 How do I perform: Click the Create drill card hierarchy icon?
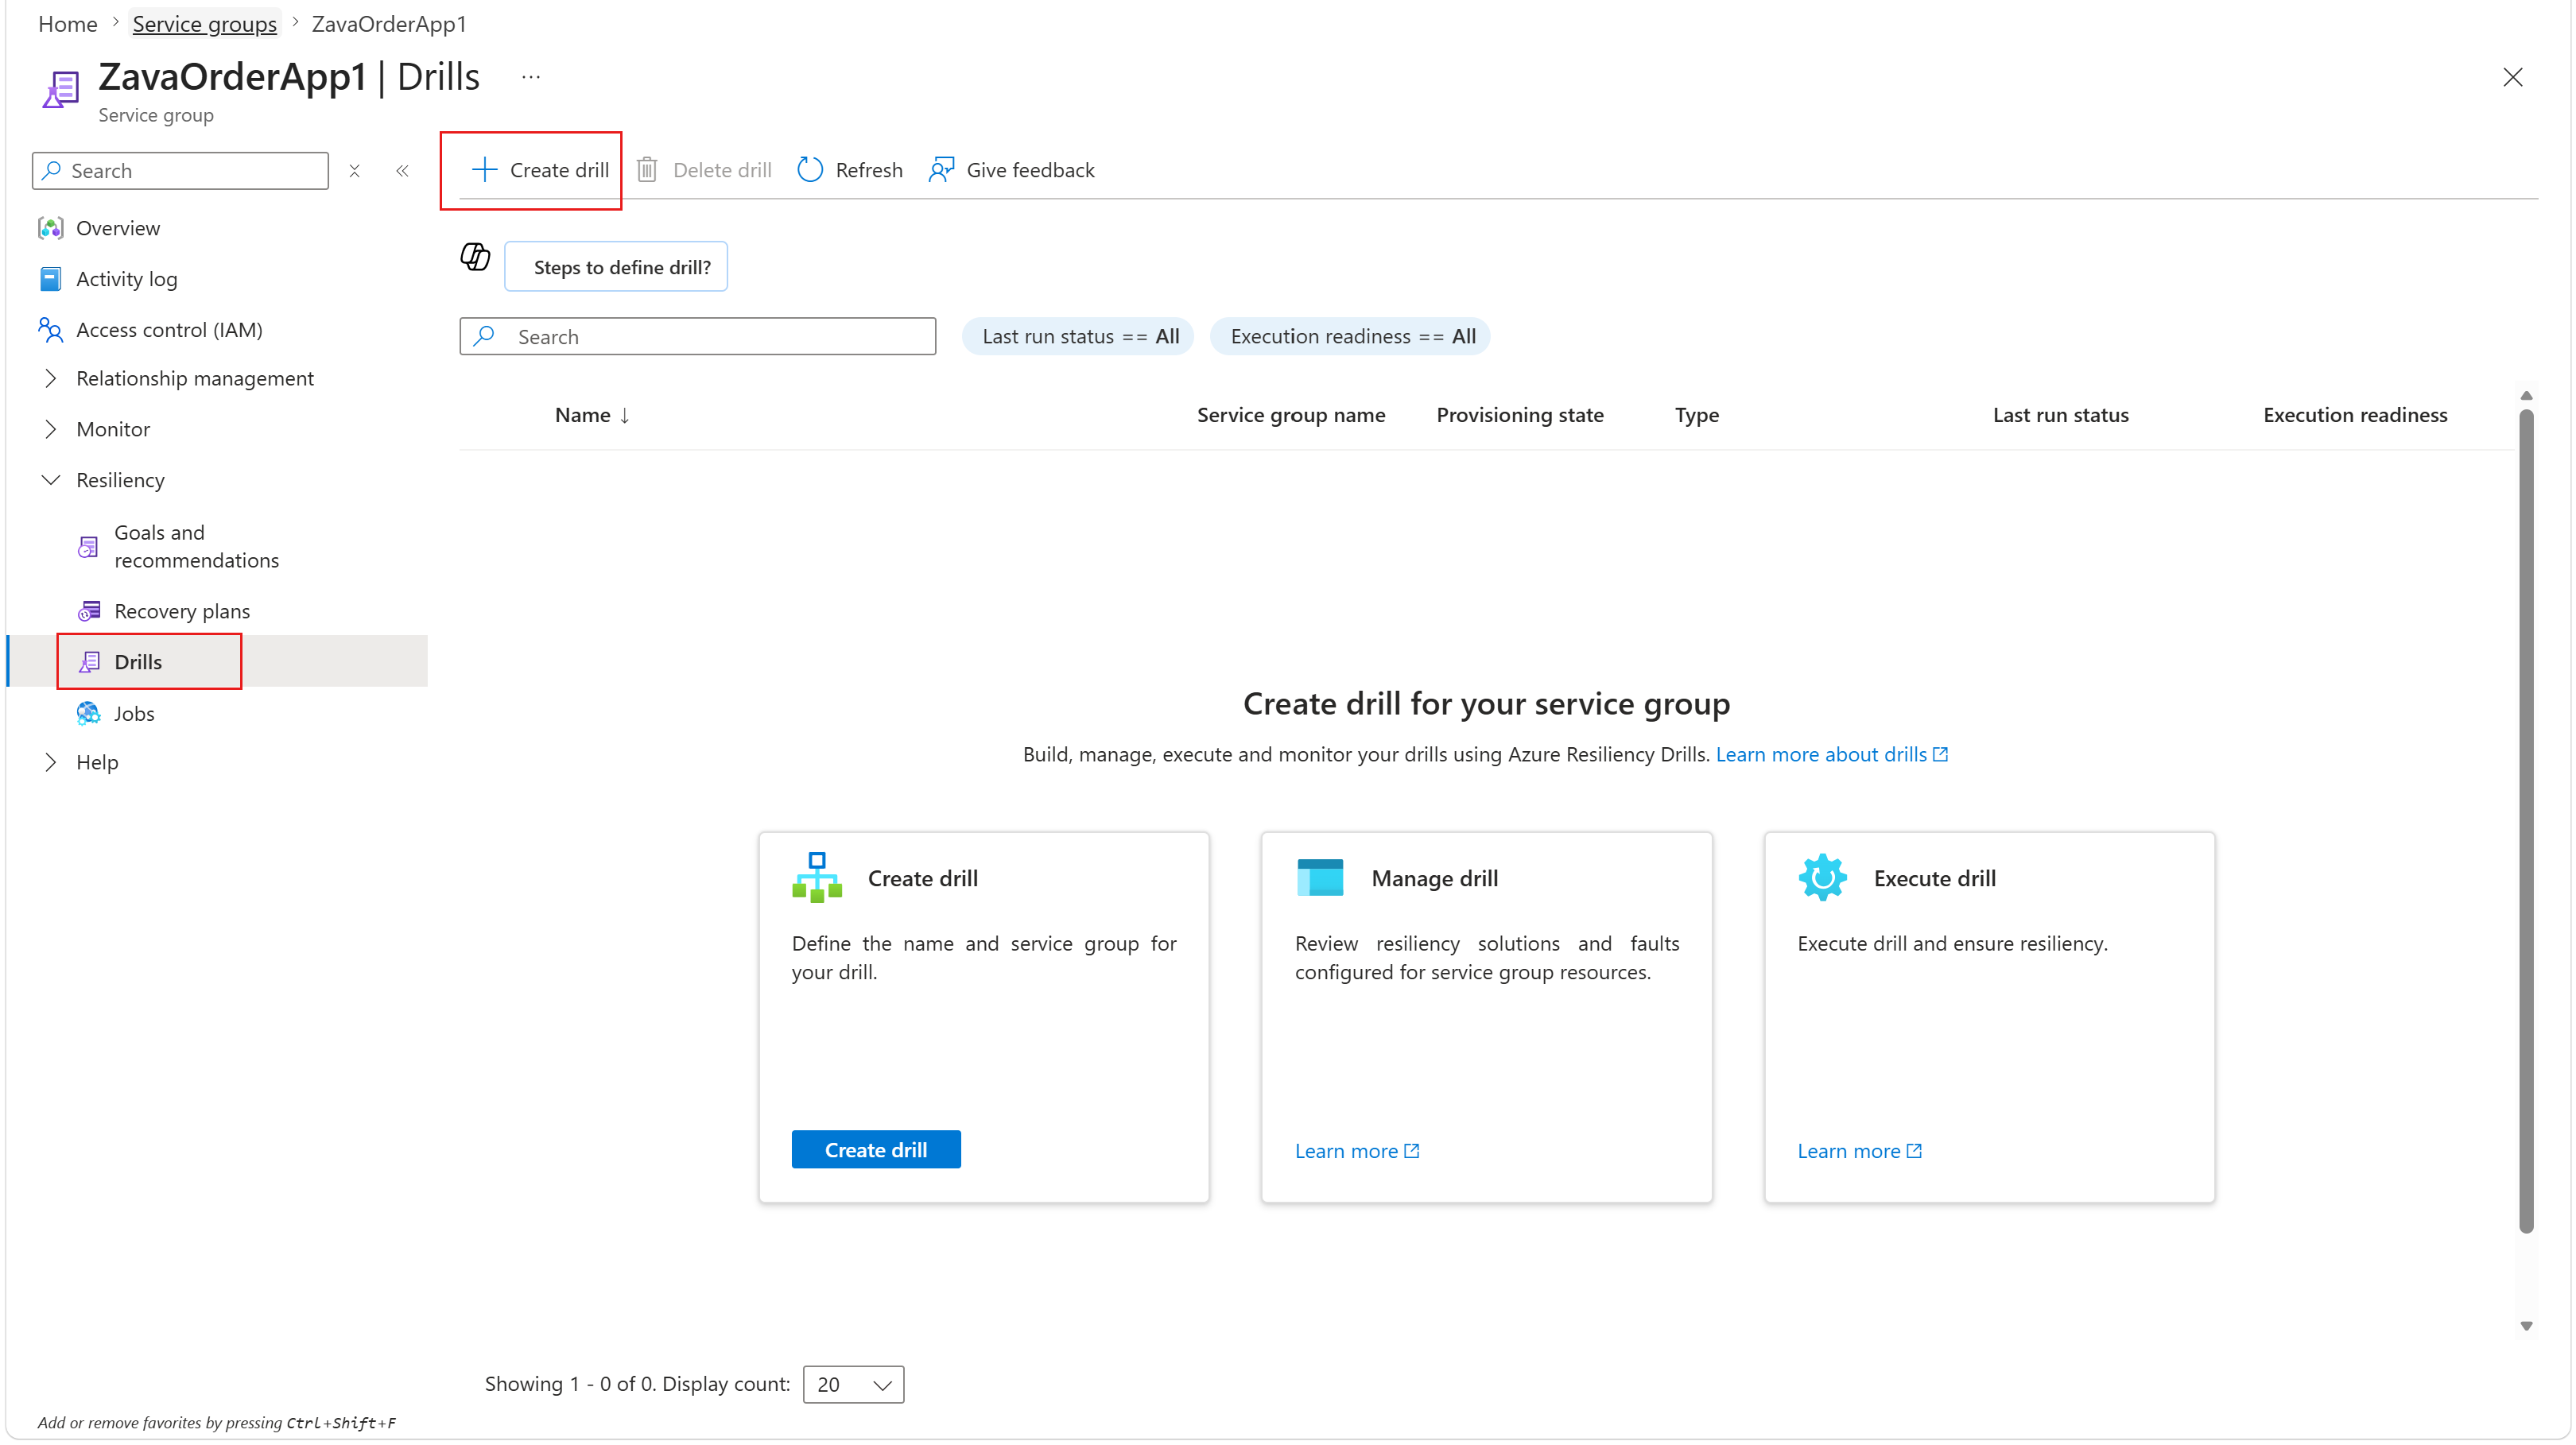tap(817, 877)
